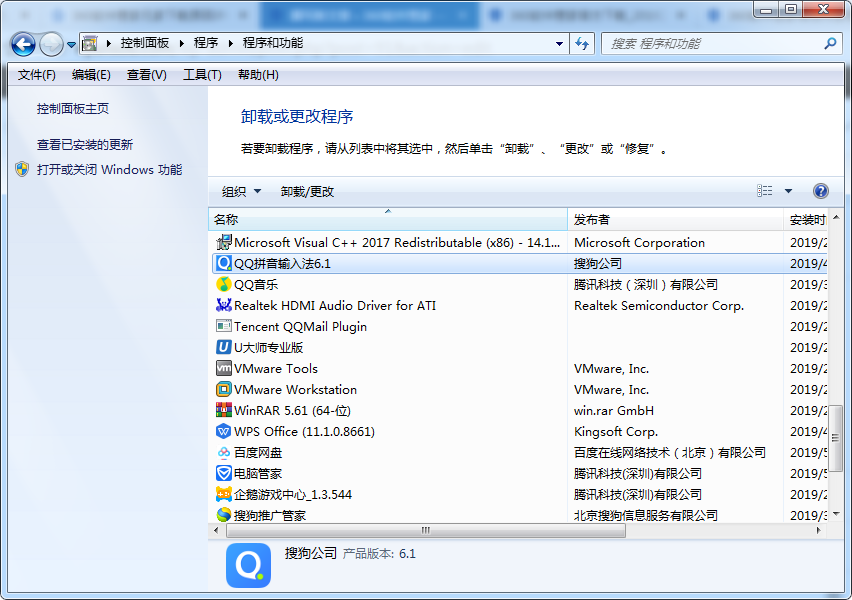Open the 组织 dropdown menu
Screen dimensions: 852x600
(241, 191)
